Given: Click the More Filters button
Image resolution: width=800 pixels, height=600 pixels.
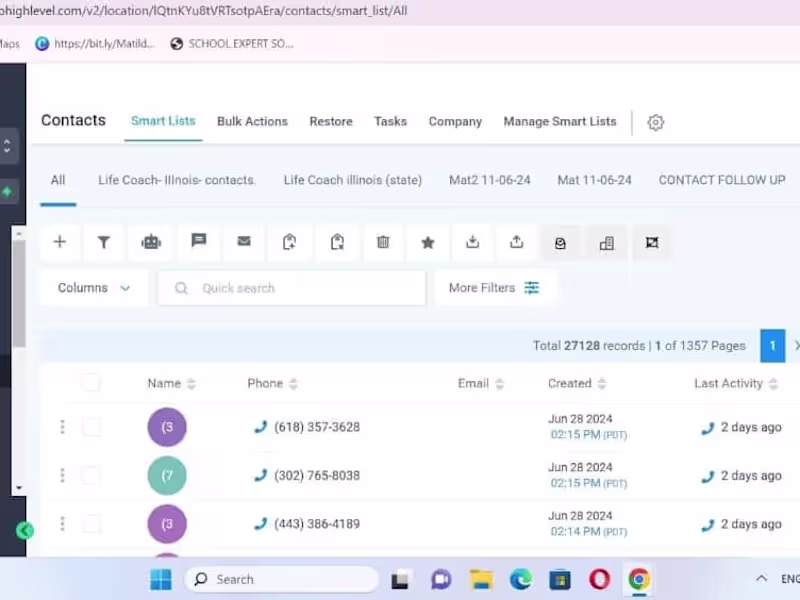Looking at the screenshot, I should 494,288.
